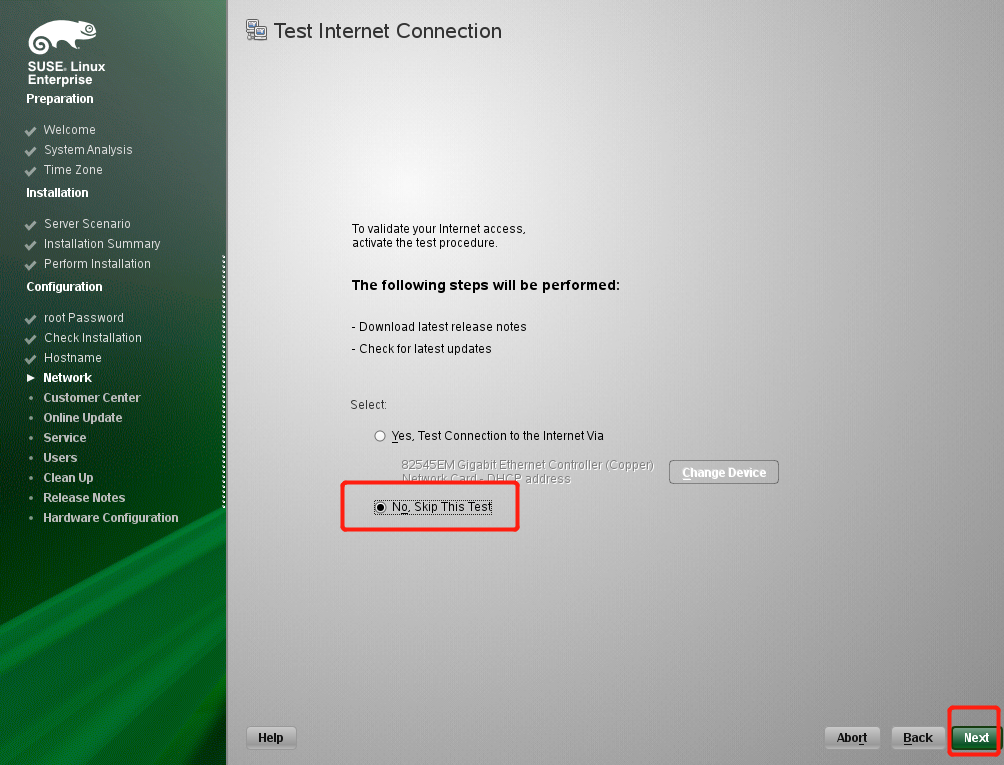
Task: Click the Check for latest updates line
Action: click(x=421, y=349)
